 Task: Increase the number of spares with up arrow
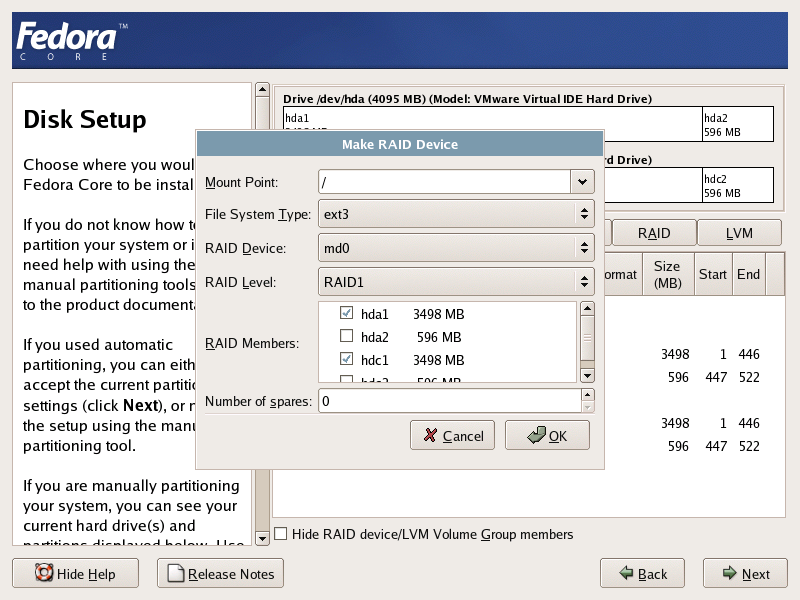[588, 395]
